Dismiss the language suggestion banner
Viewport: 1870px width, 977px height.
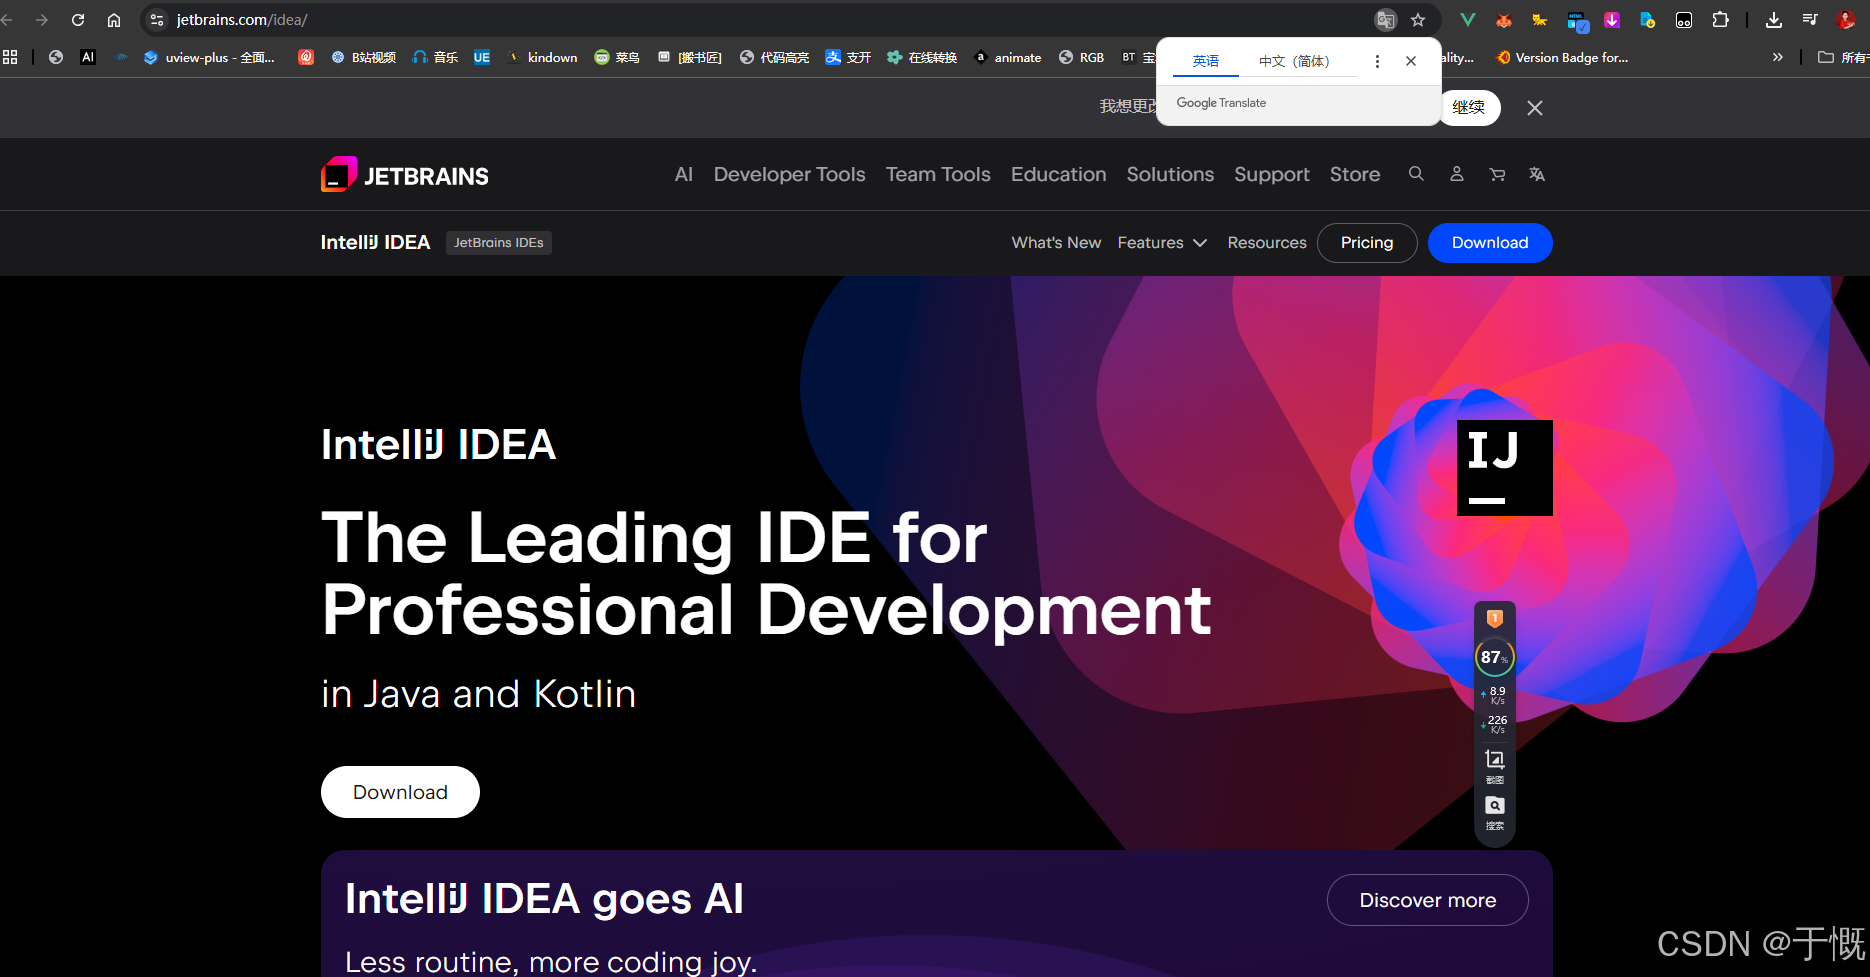pyautogui.click(x=1535, y=108)
